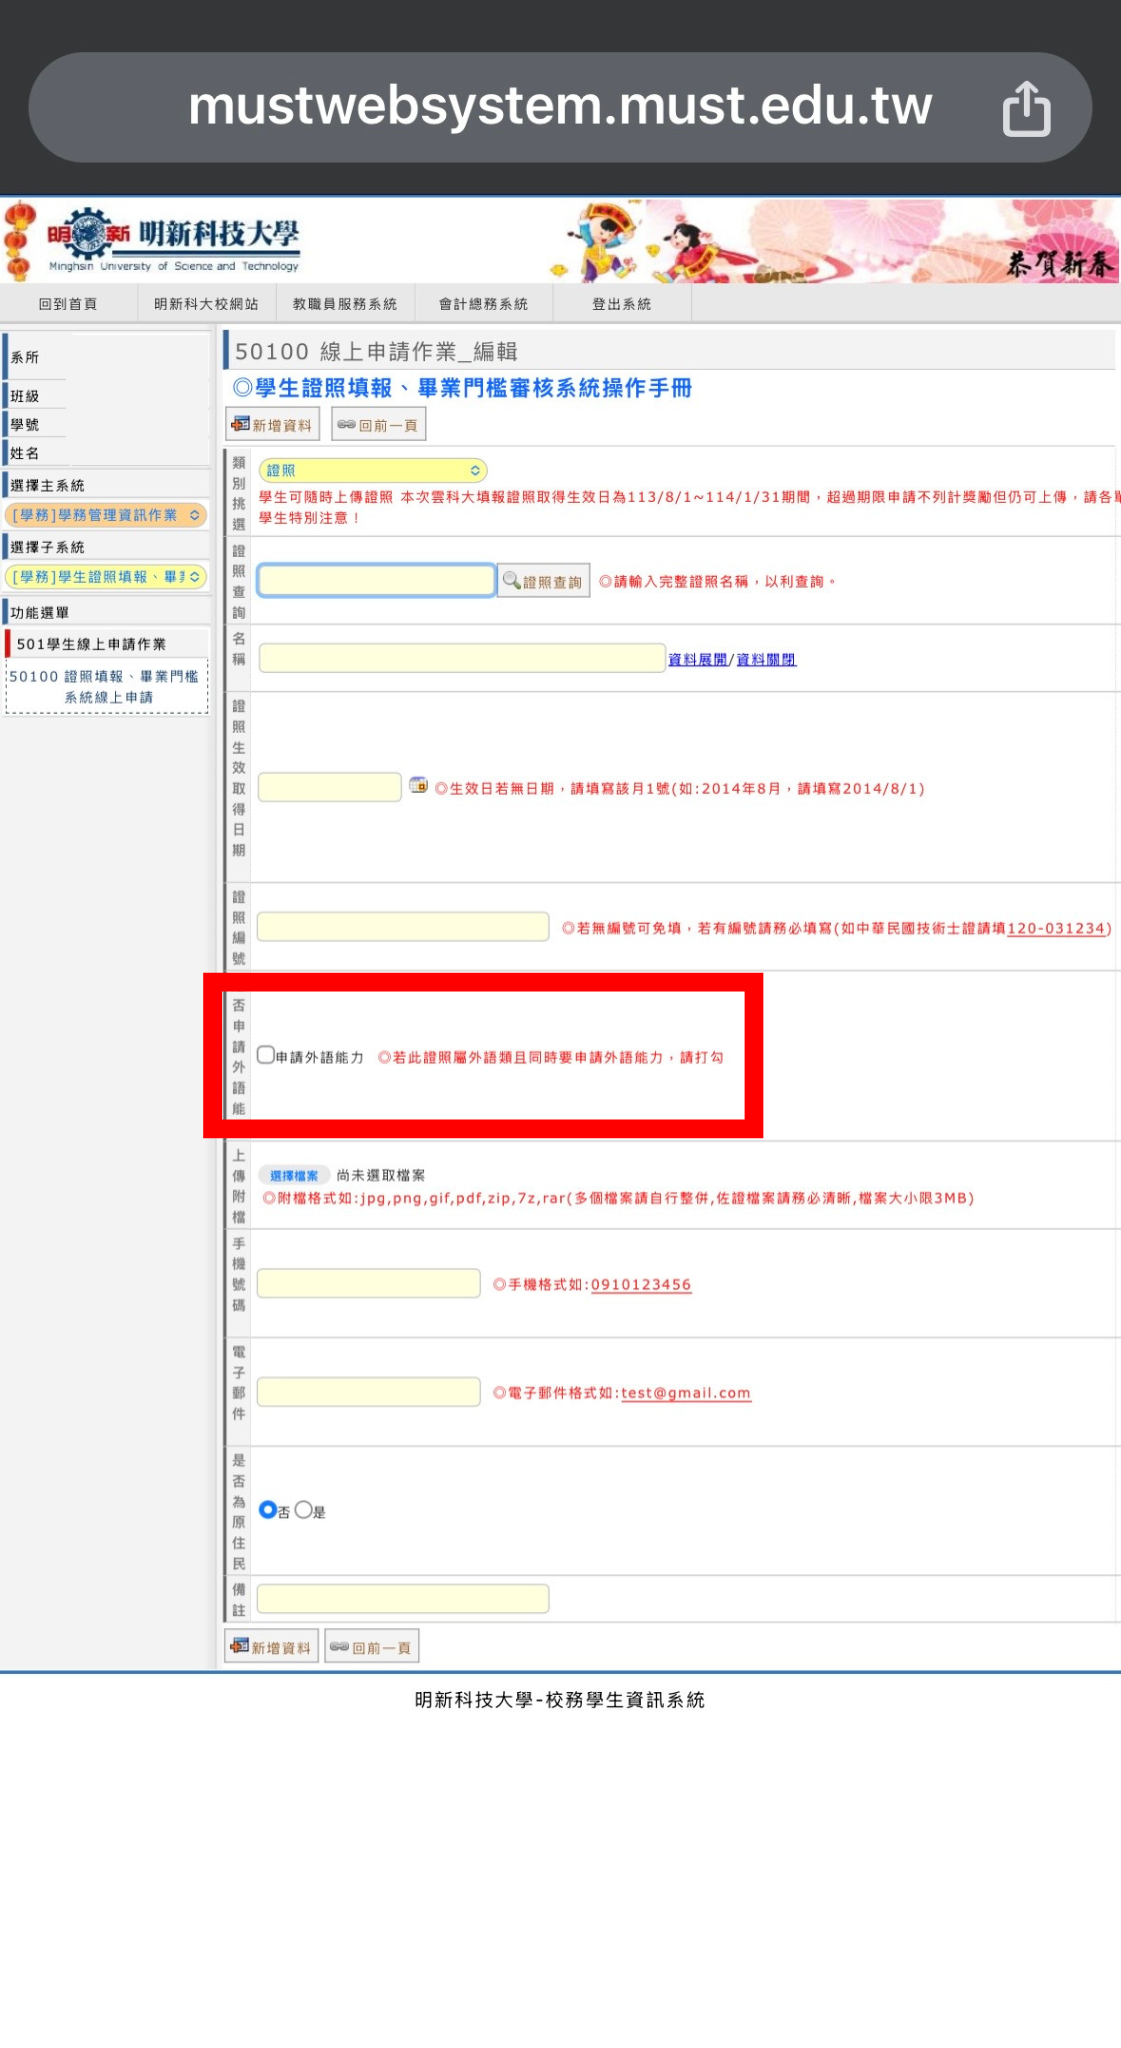Viewport: 1121px width, 2048px height.
Task: Click the 證照查詢 magnifier search button
Action: [543, 582]
